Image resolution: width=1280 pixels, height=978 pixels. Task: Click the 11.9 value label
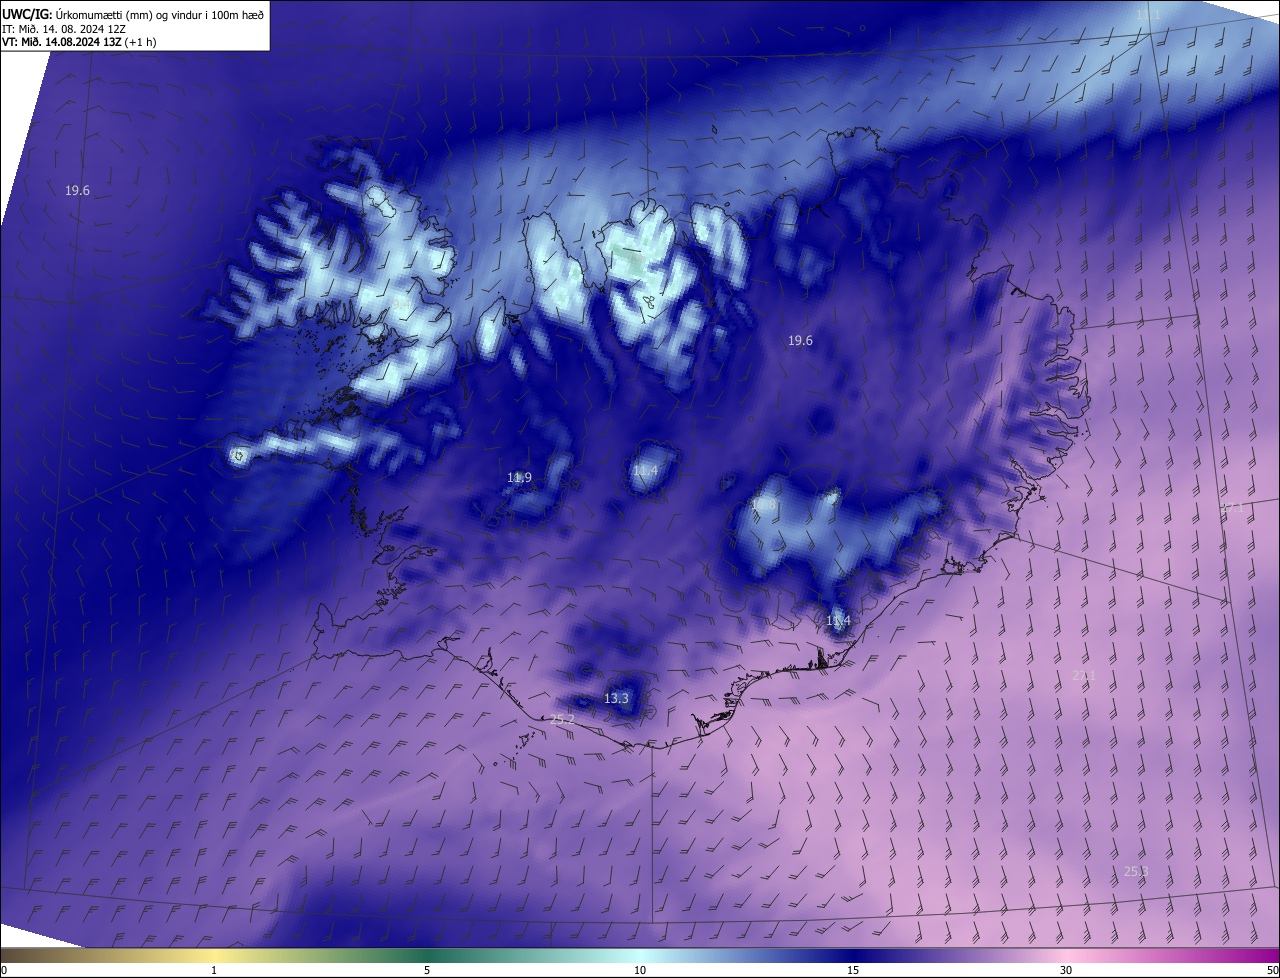point(519,478)
